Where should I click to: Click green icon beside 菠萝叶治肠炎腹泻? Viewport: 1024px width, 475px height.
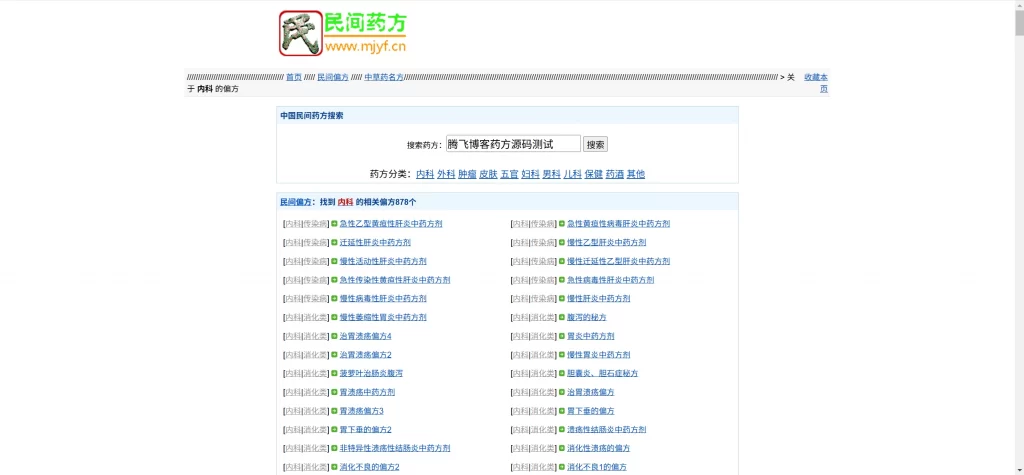pyautogui.click(x=335, y=374)
